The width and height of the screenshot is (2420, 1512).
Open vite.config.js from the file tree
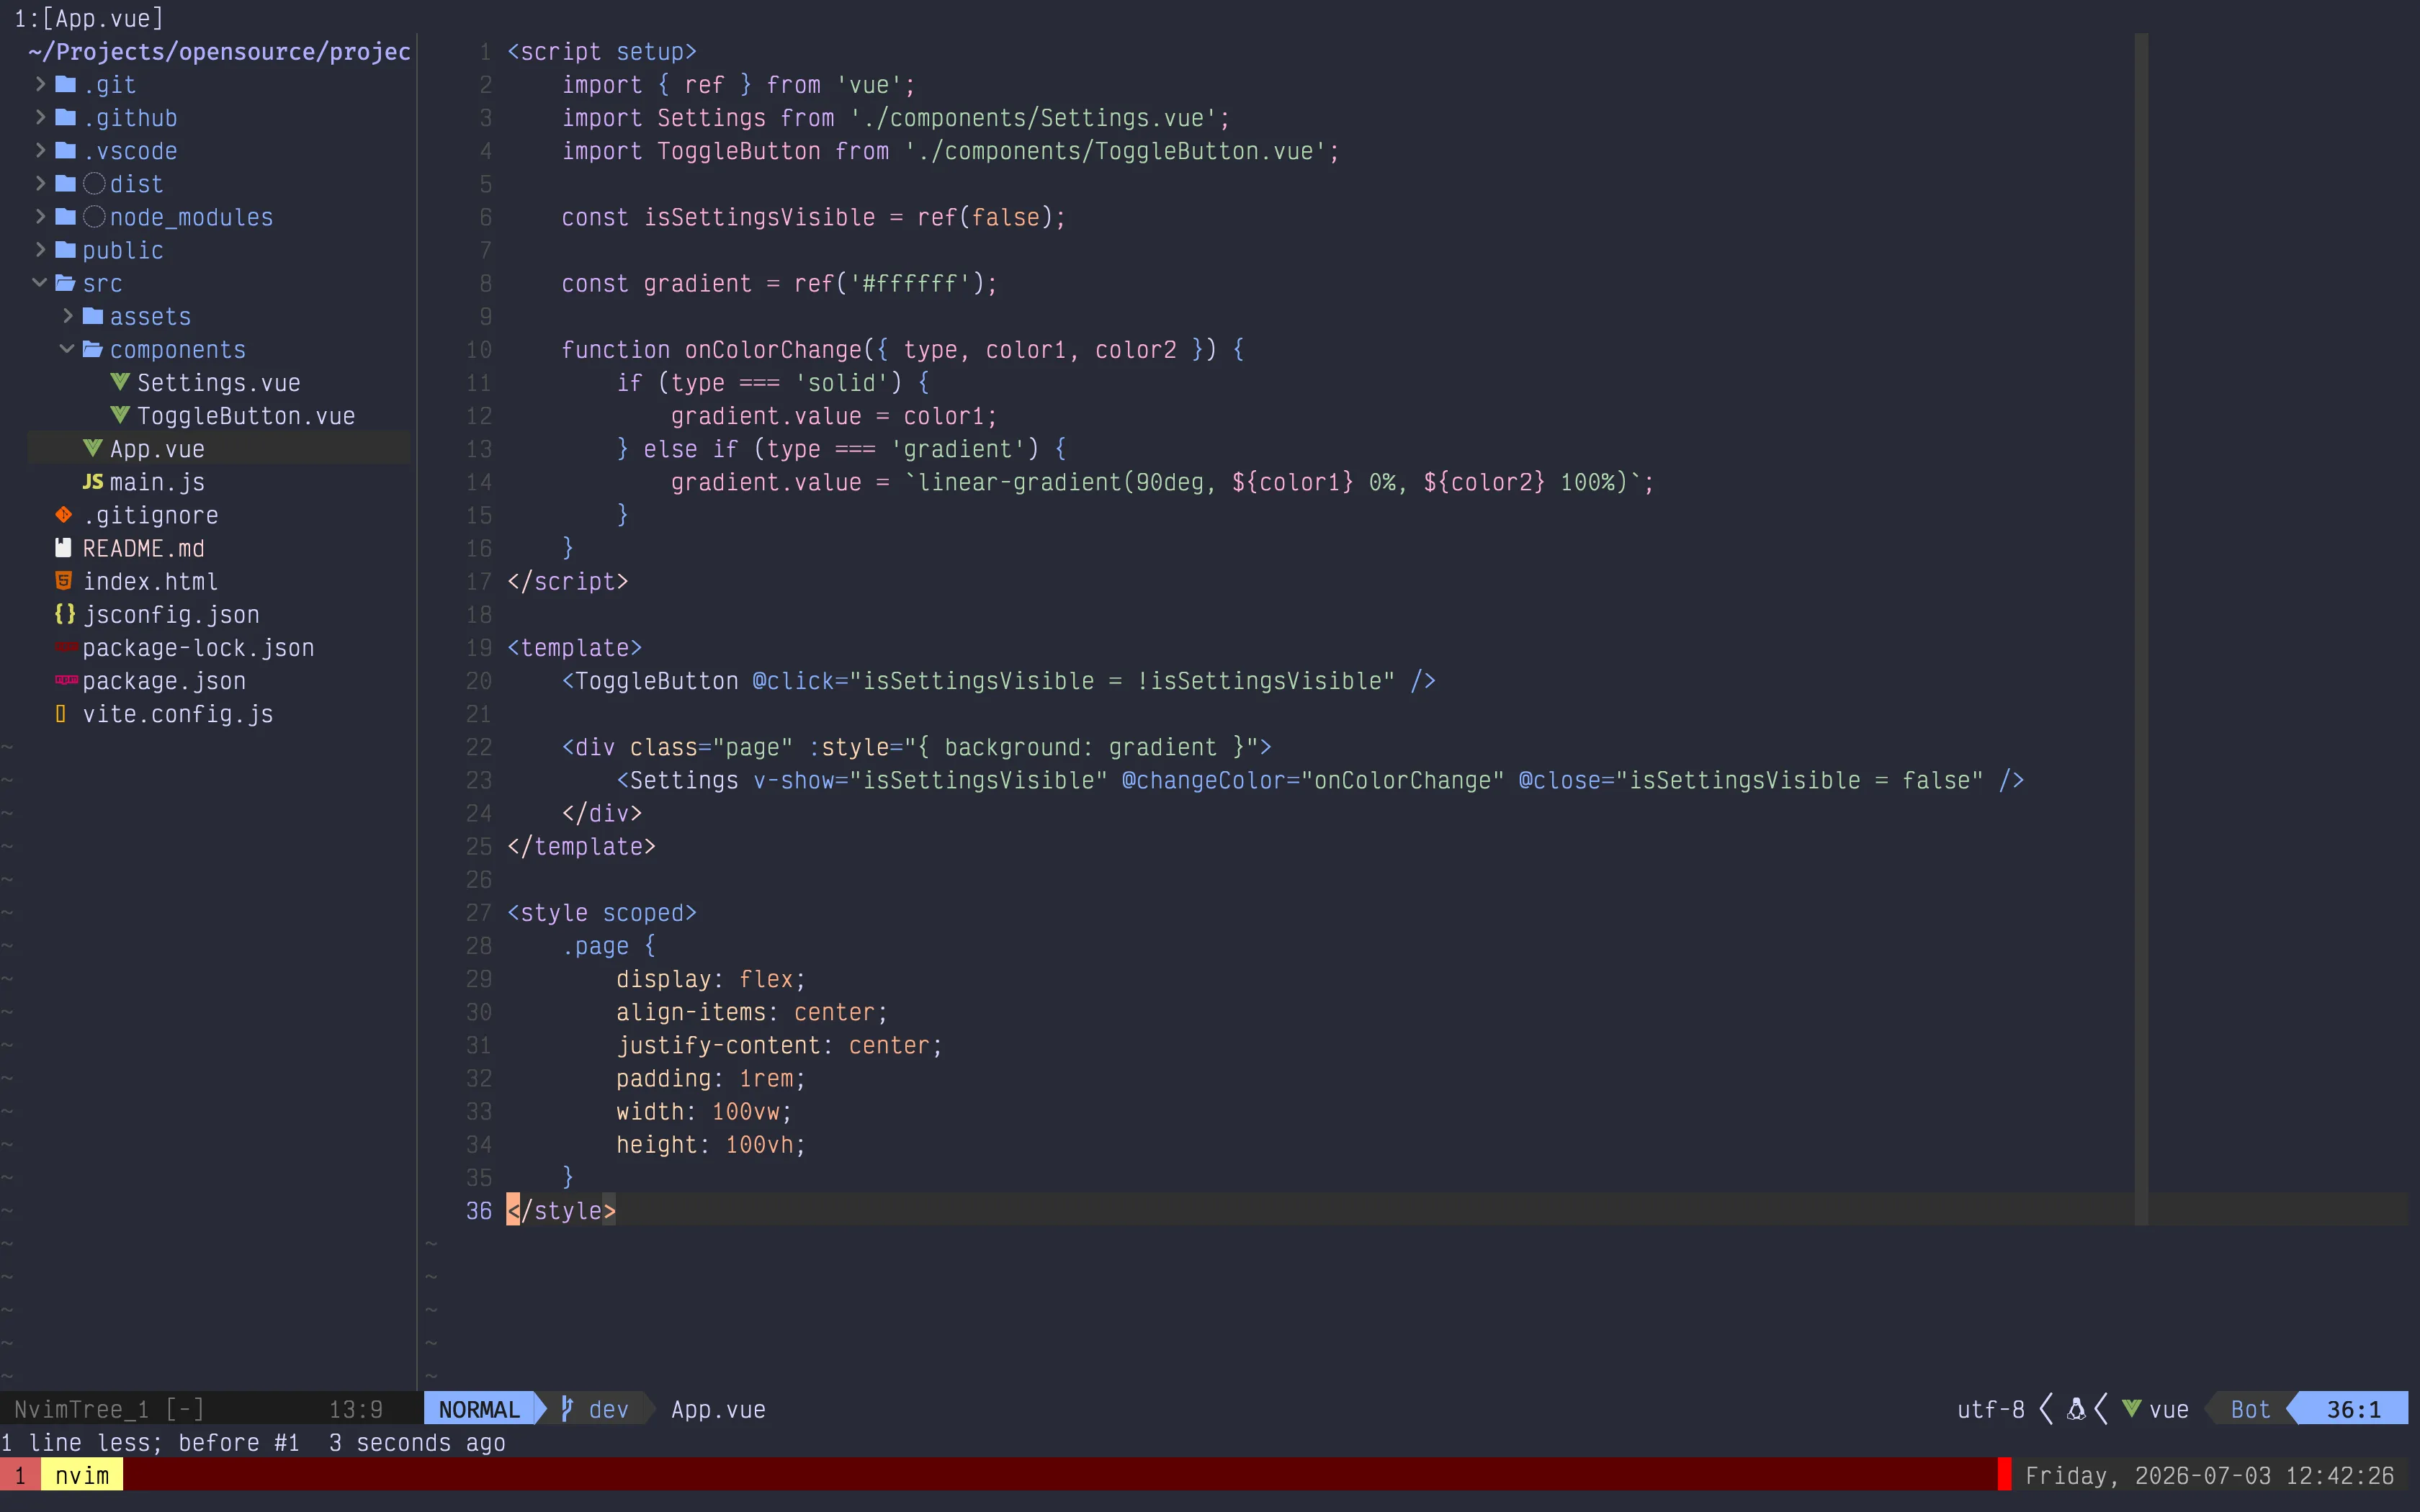tap(178, 713)
